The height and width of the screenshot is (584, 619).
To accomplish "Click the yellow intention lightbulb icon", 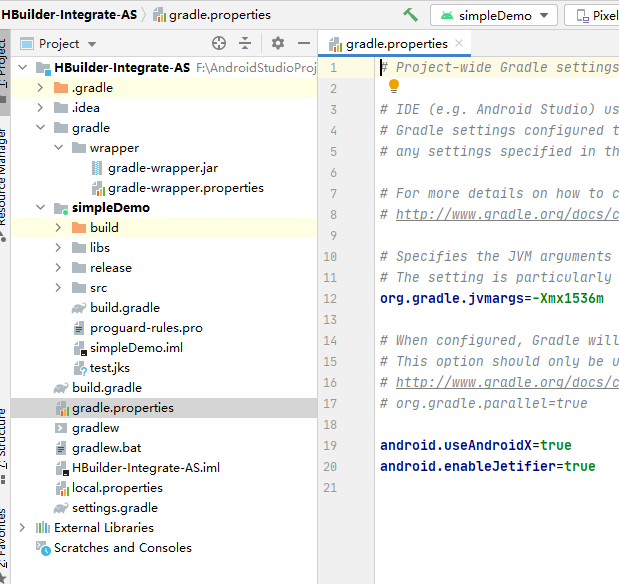I will click(394, 86).
